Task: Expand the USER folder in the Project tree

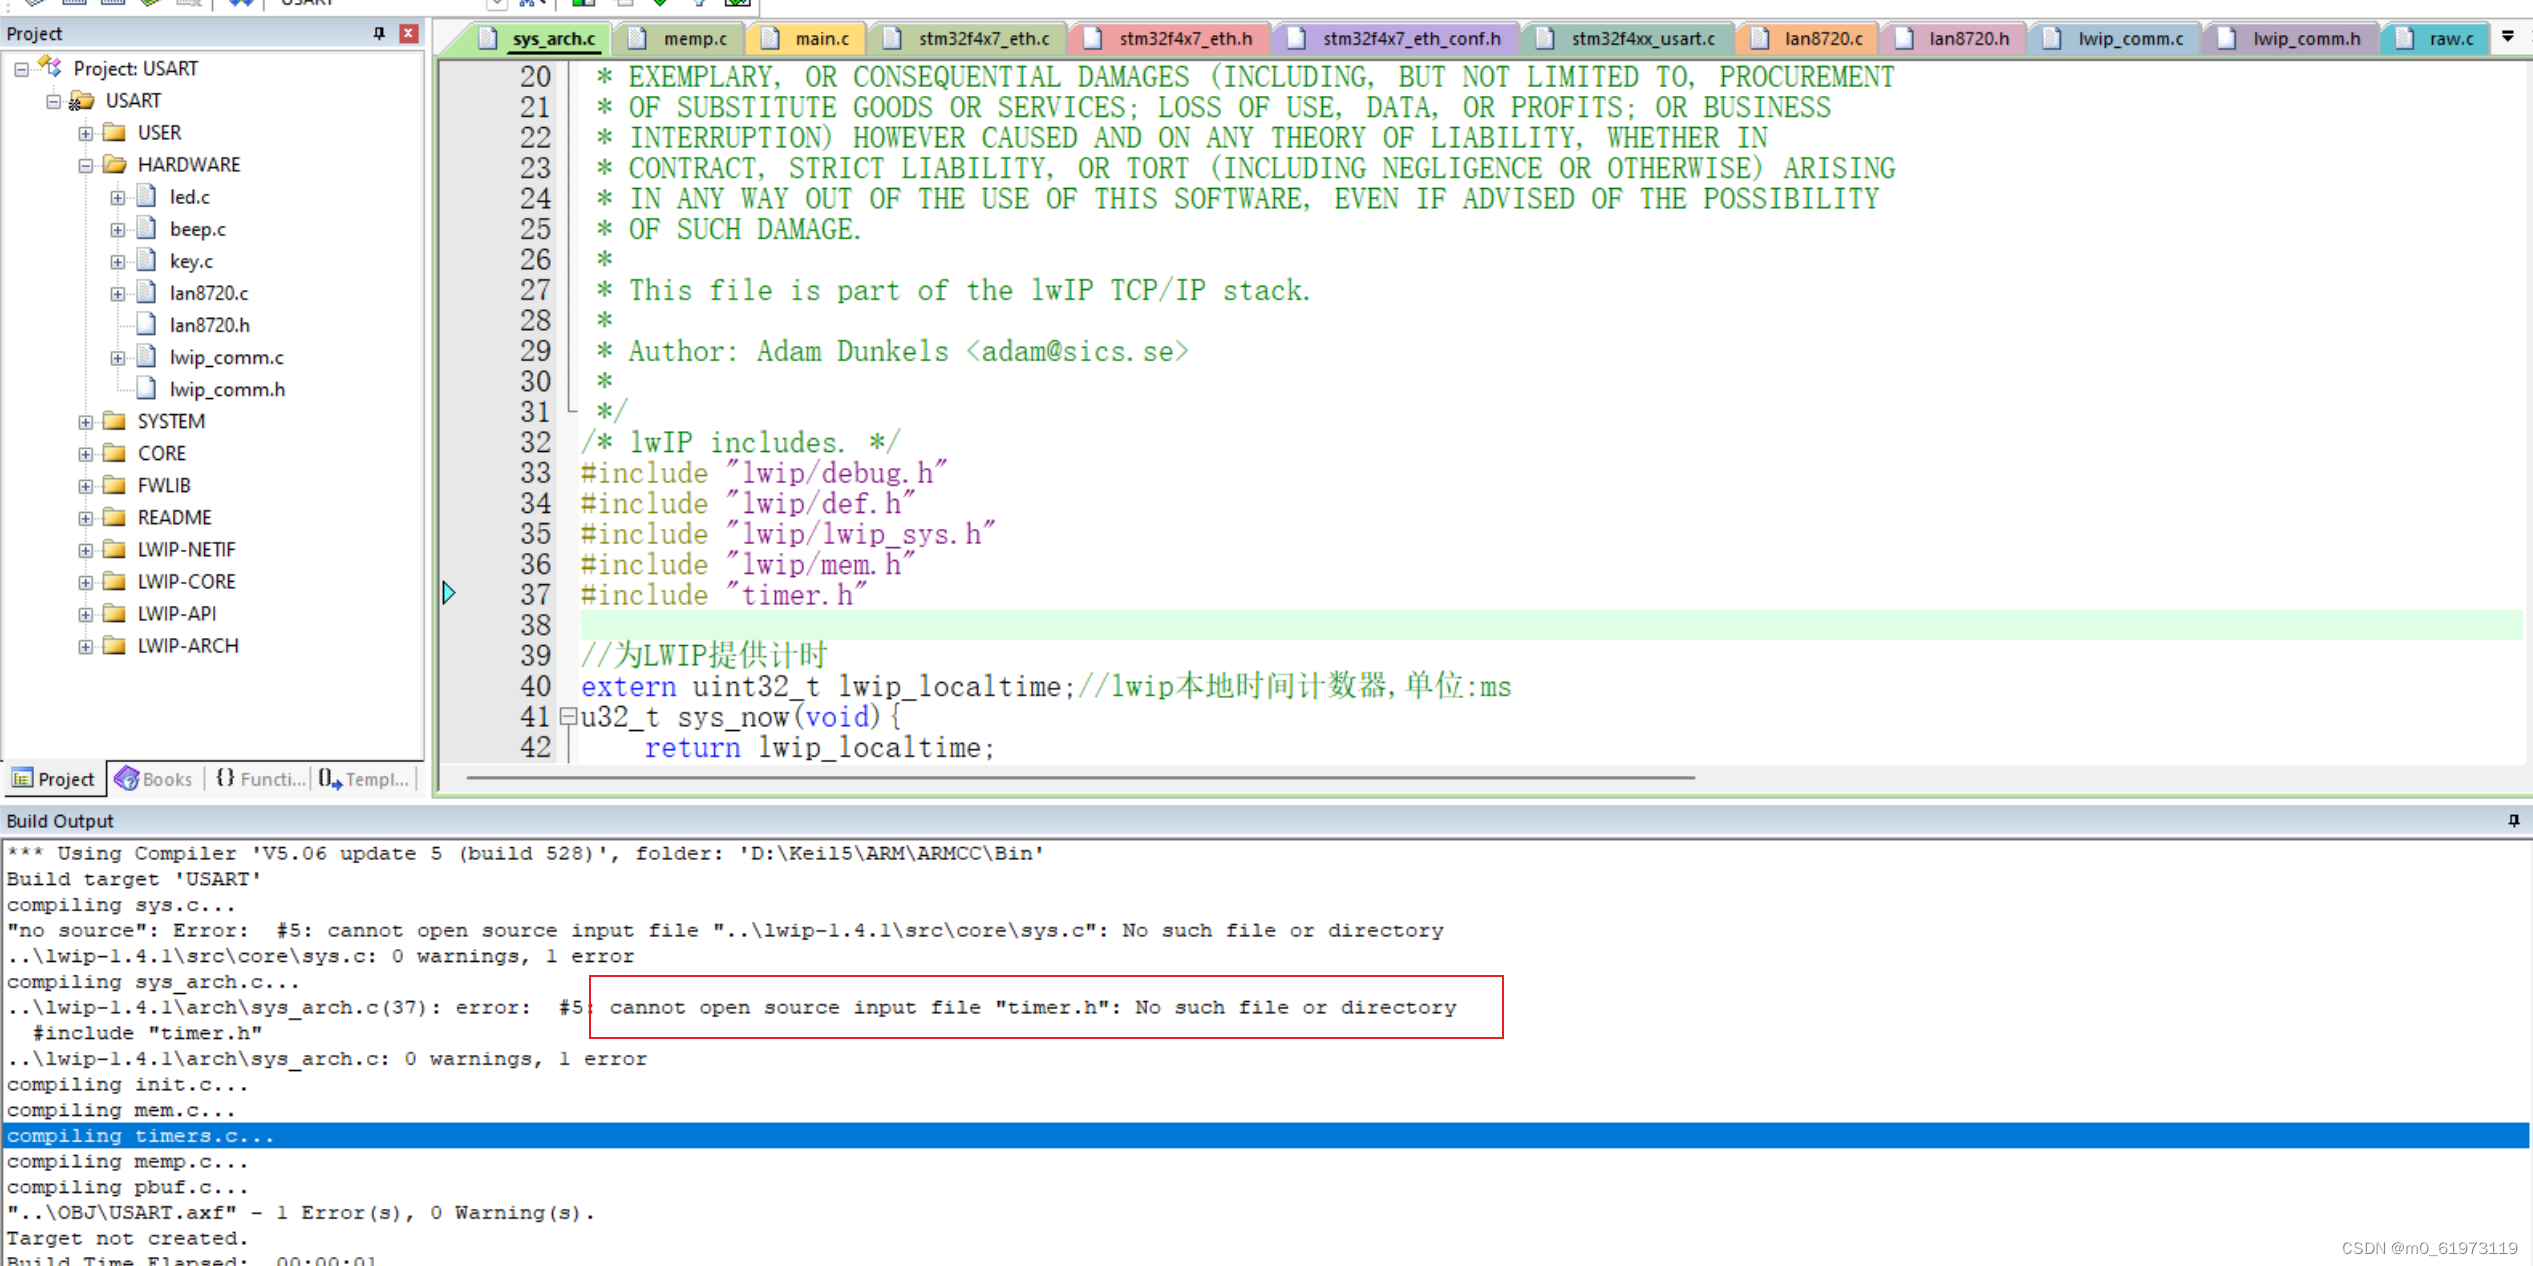Action: [85, 132]
